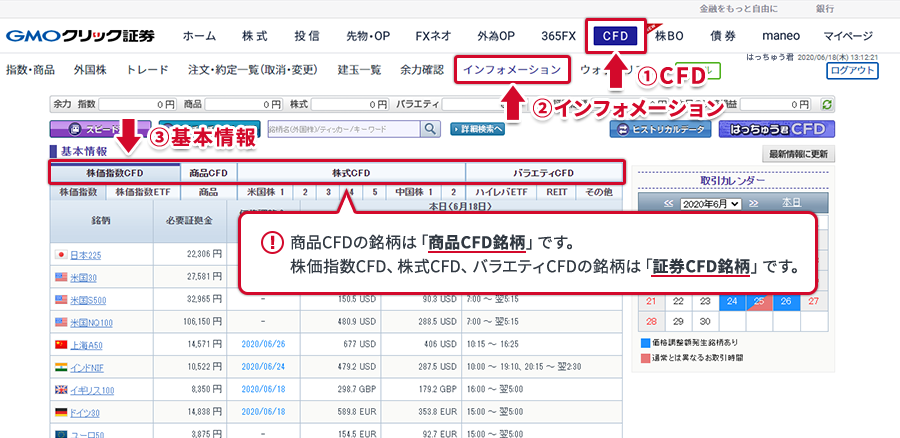Screen dimensions: 900x438
Task: Open the CFD main menu tab
Action: pos(616,37)
